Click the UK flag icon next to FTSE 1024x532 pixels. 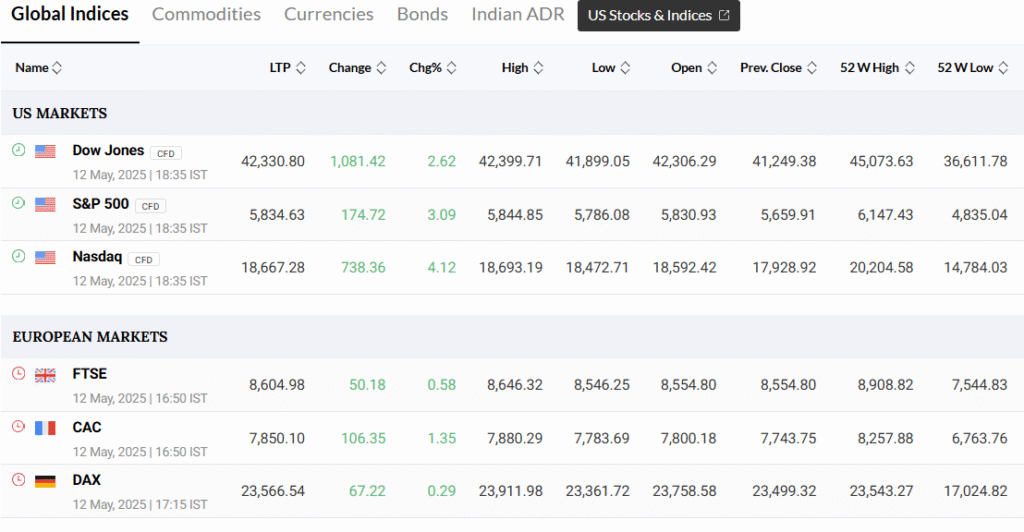45,375
